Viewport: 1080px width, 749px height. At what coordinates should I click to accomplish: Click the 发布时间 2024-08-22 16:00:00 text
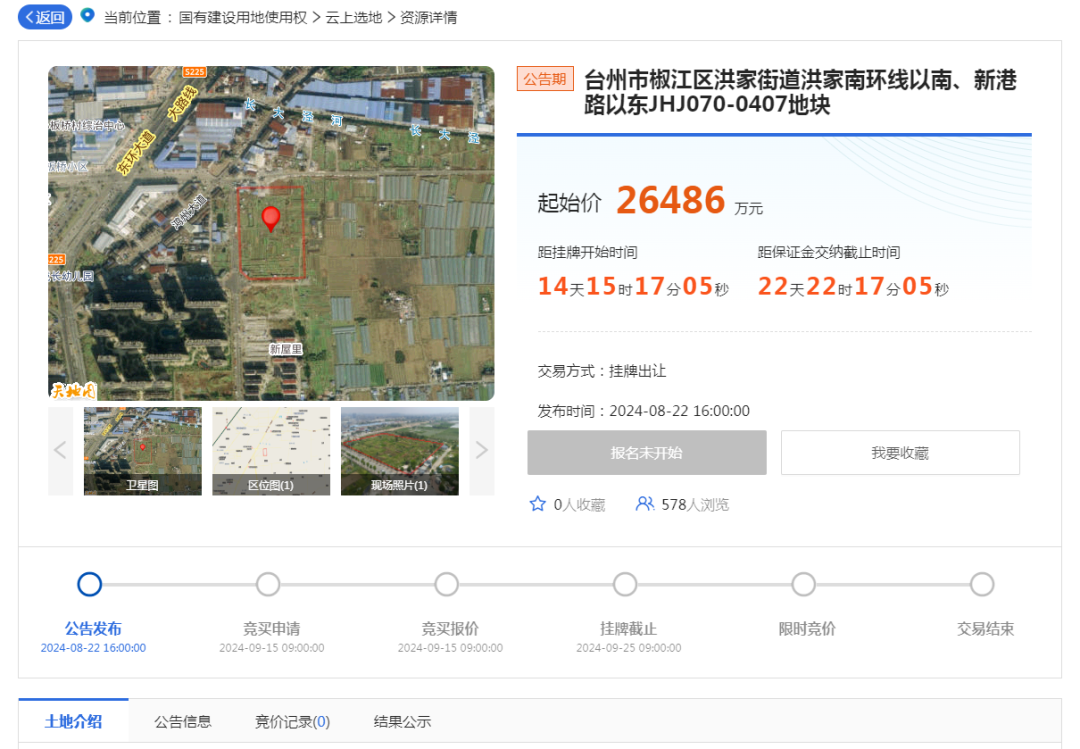click(643, 411)
